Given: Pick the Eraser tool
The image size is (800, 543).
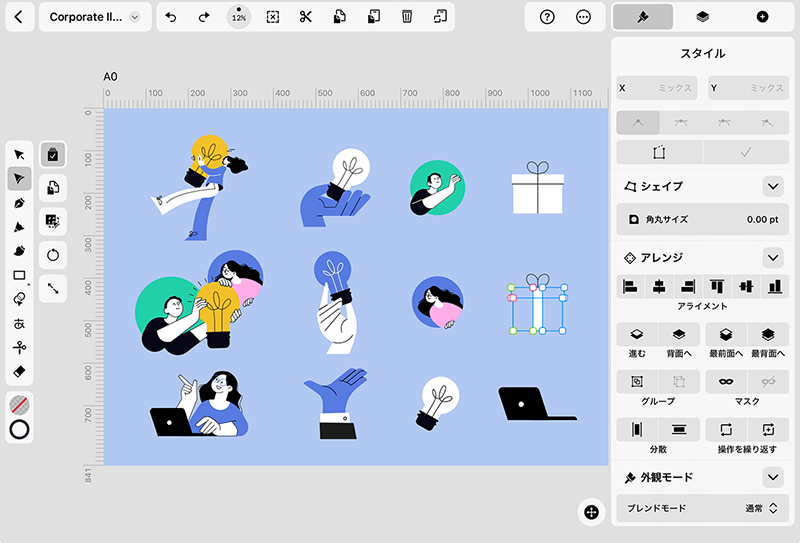Looking at the screenshot, I should coord(19,372).
